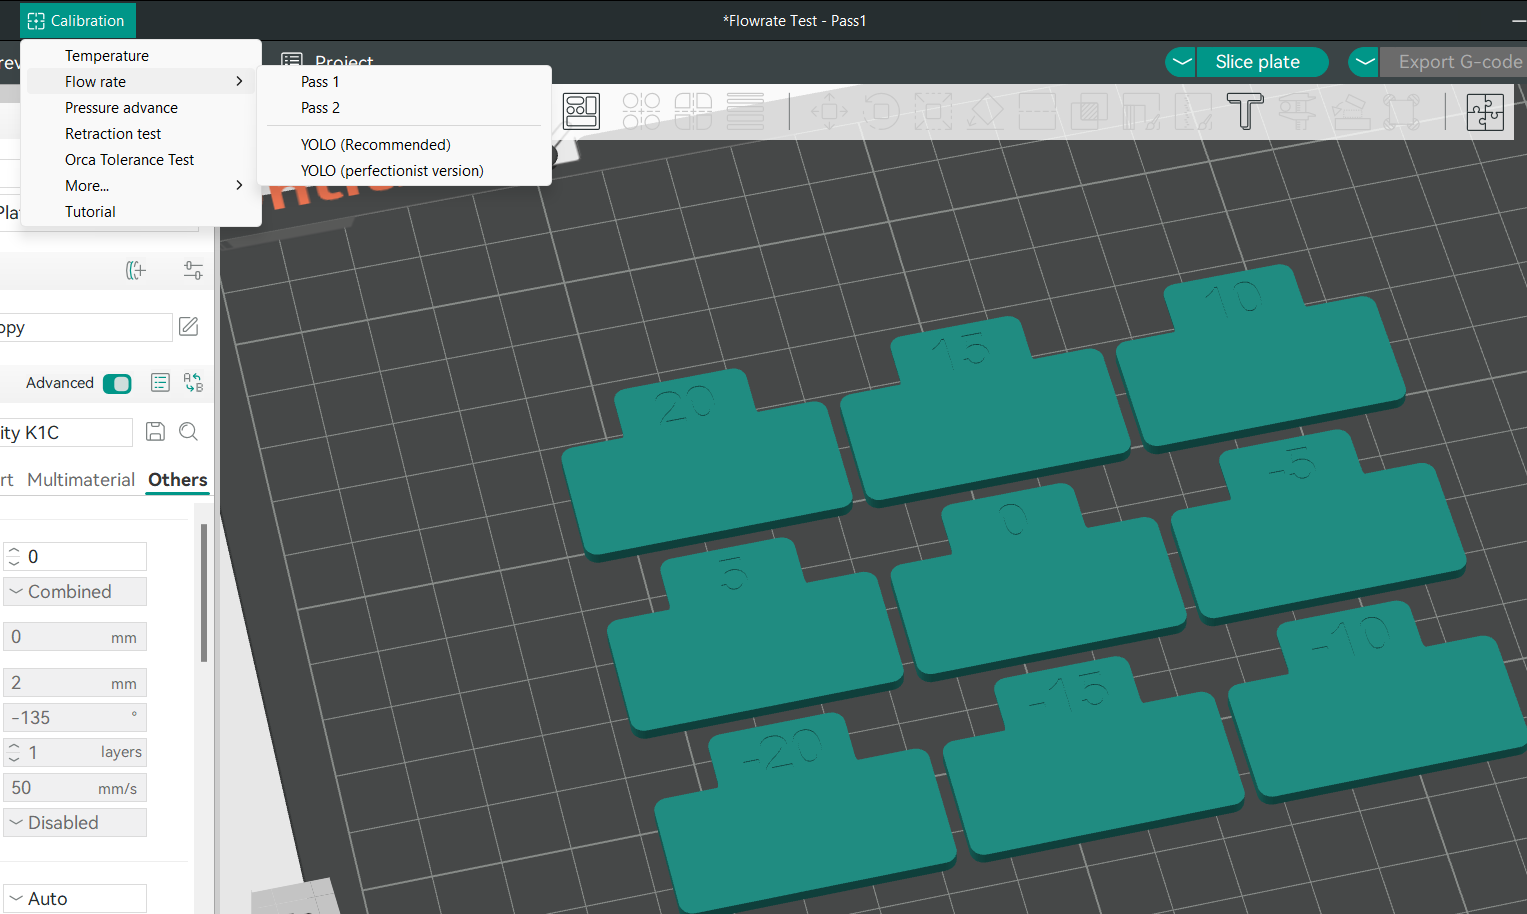The height and width of the screenshot is (914, 1527).
Task: Open the Assembly view puzzle icon
Action: (x=1485, y=111)
